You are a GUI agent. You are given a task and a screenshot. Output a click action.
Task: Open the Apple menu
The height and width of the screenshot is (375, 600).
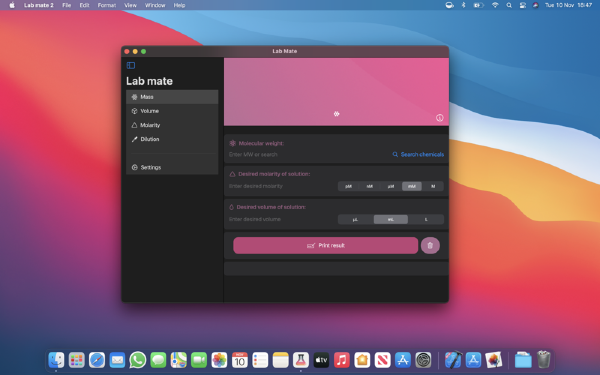click(12, 5)
